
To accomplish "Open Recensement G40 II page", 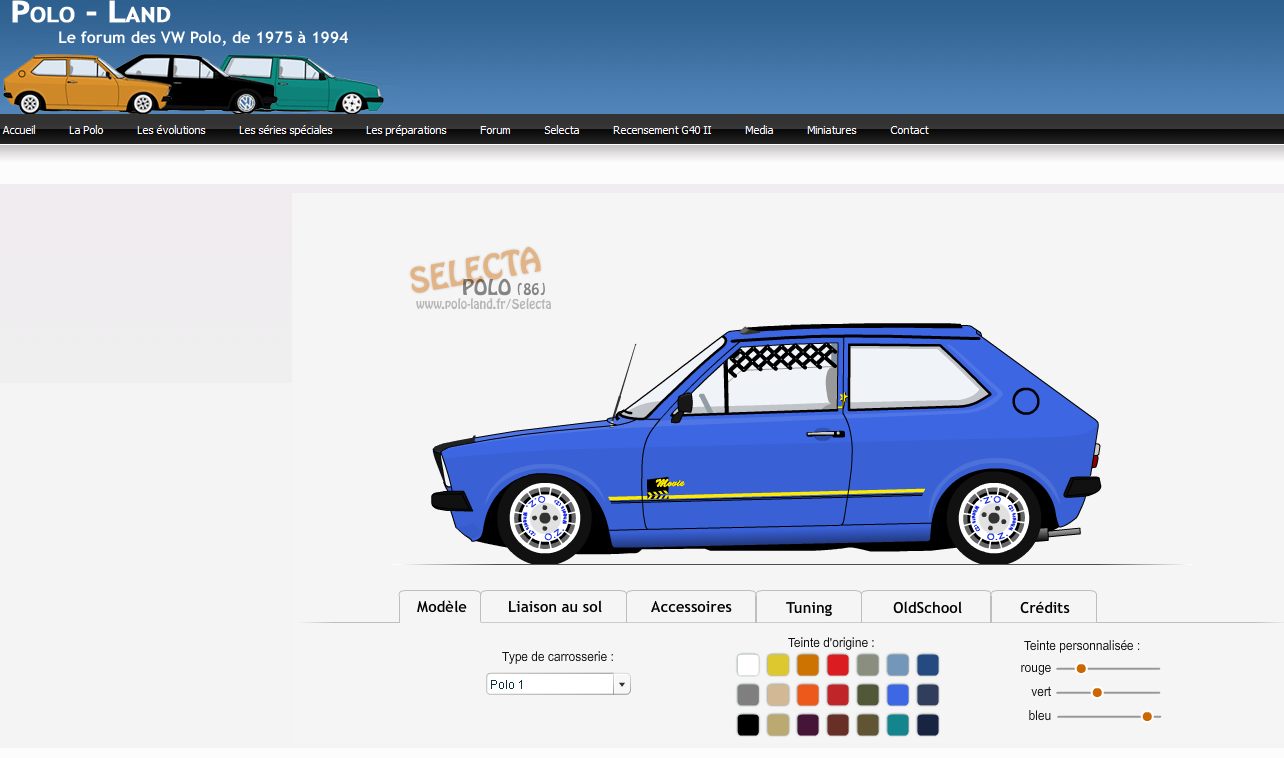I will [x=662, y=130].
